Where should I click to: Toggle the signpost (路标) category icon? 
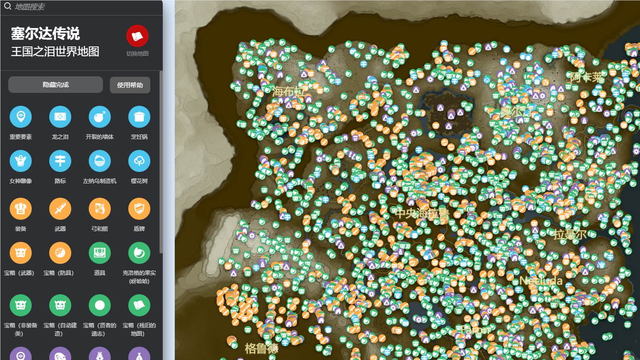pos(60,161)
